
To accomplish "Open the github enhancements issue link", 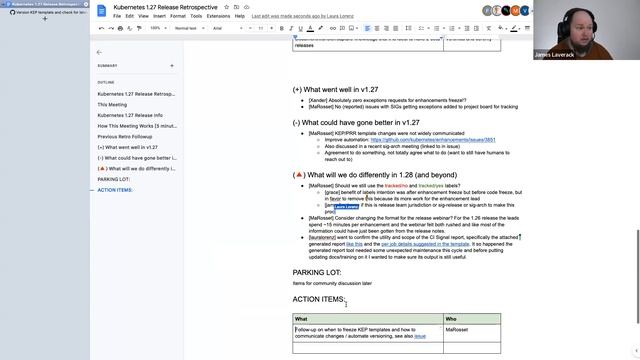I will click(433, 140).
